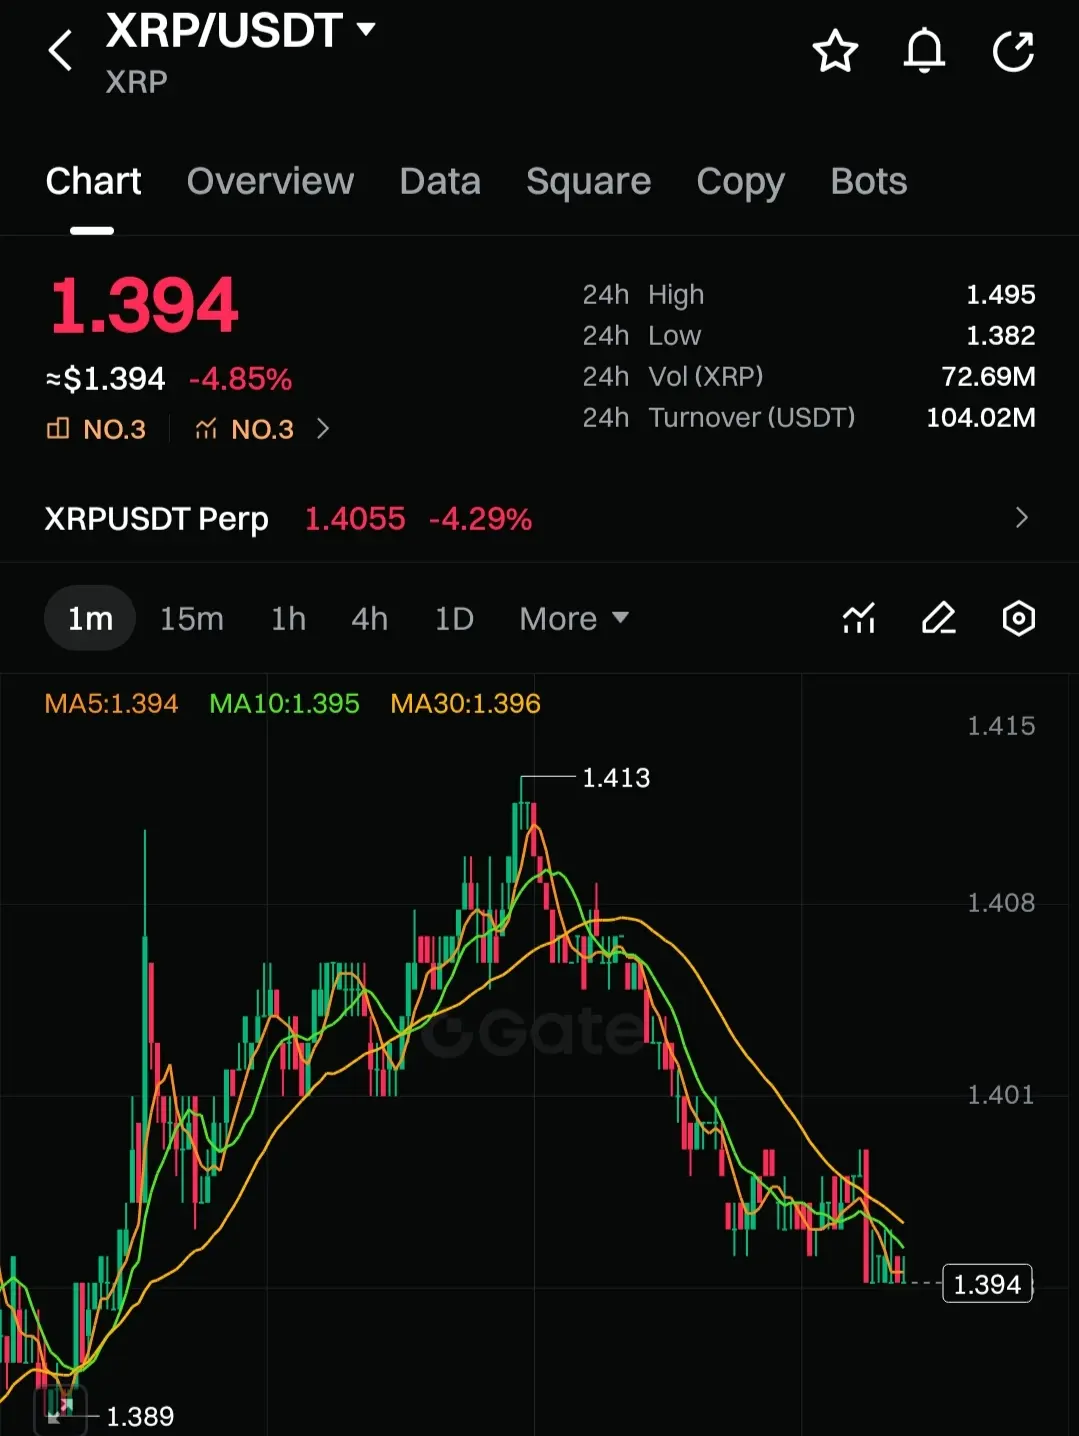Screen dimensions: 1079x1436
Task: Switch to the Data tab
Action: [x=440, y=181]
